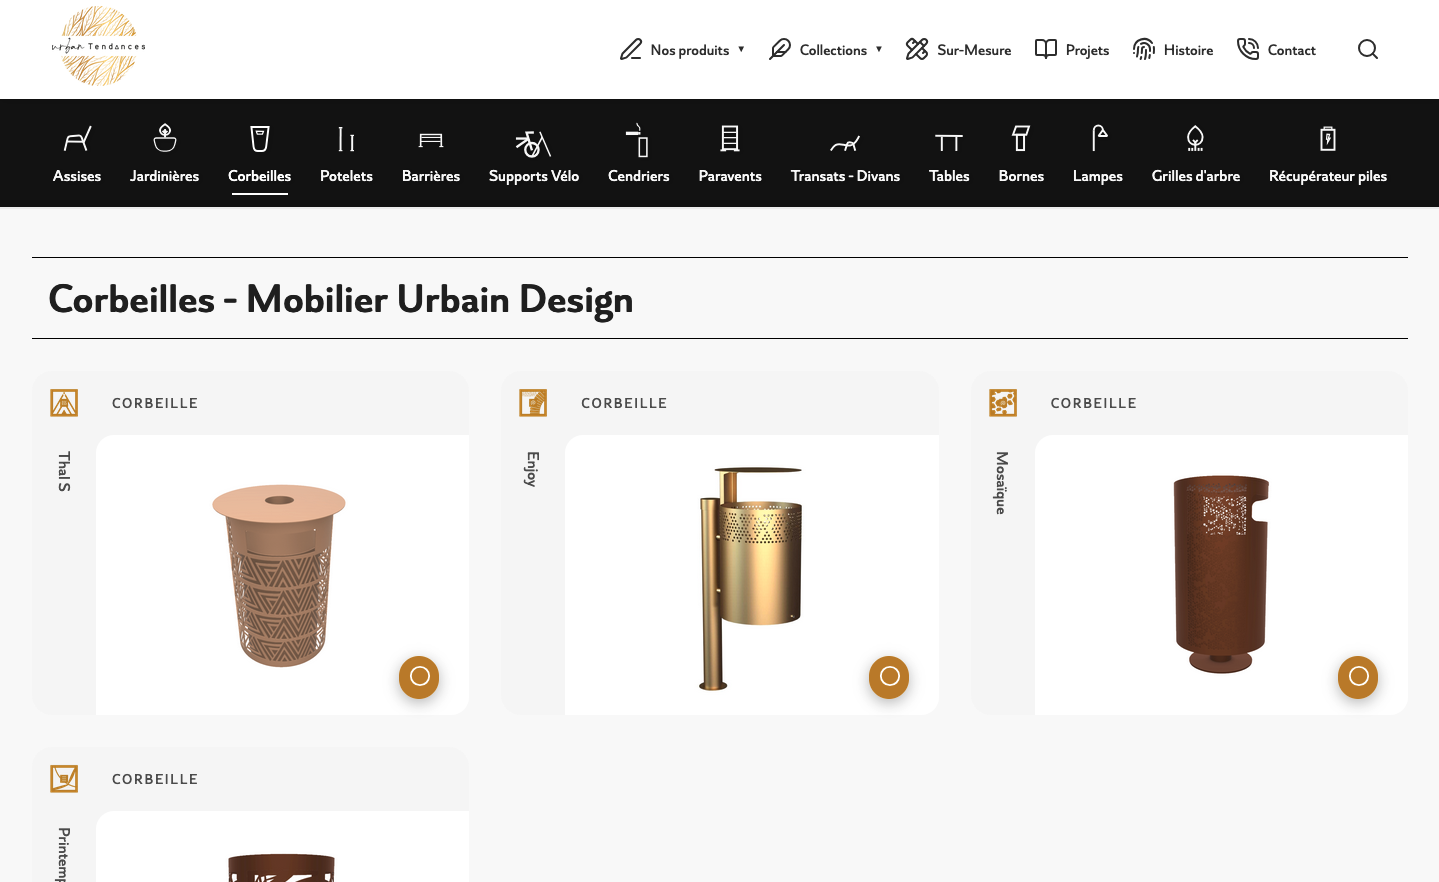
Task: Visit the Histoire page link
Action: click(1173, 50)
